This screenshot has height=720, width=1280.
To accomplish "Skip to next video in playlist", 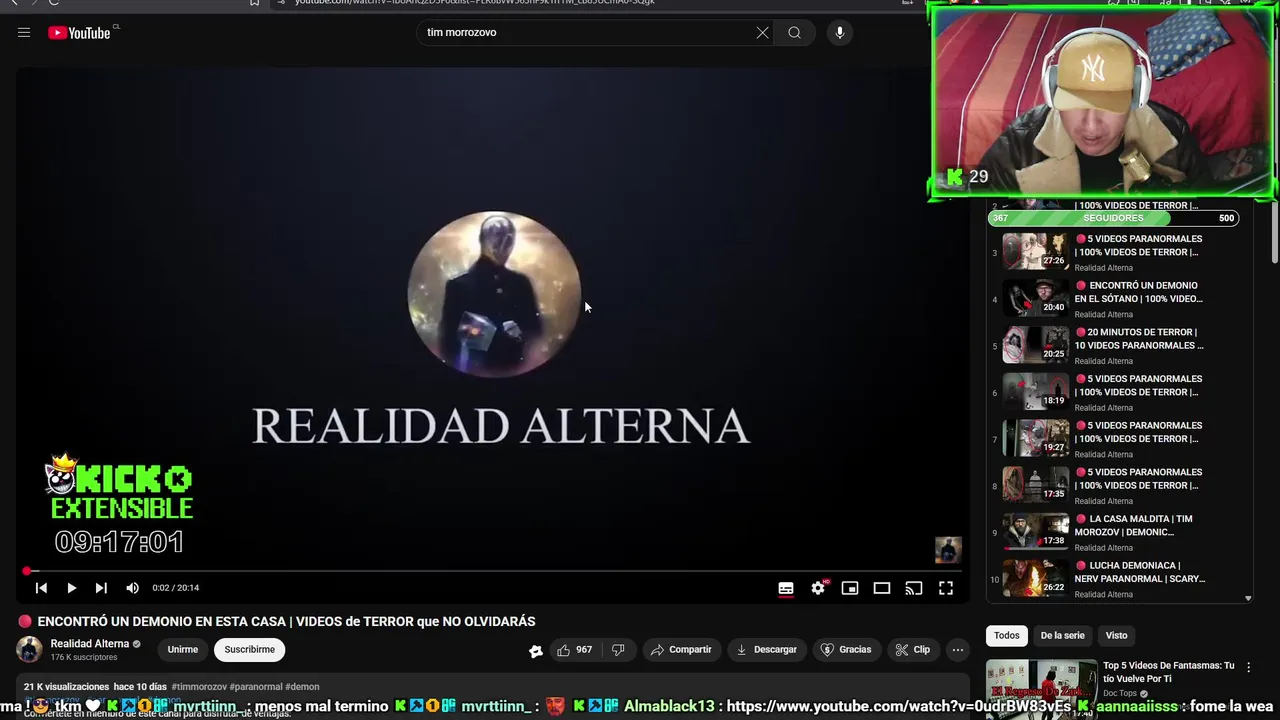I will tap(101, 588).
